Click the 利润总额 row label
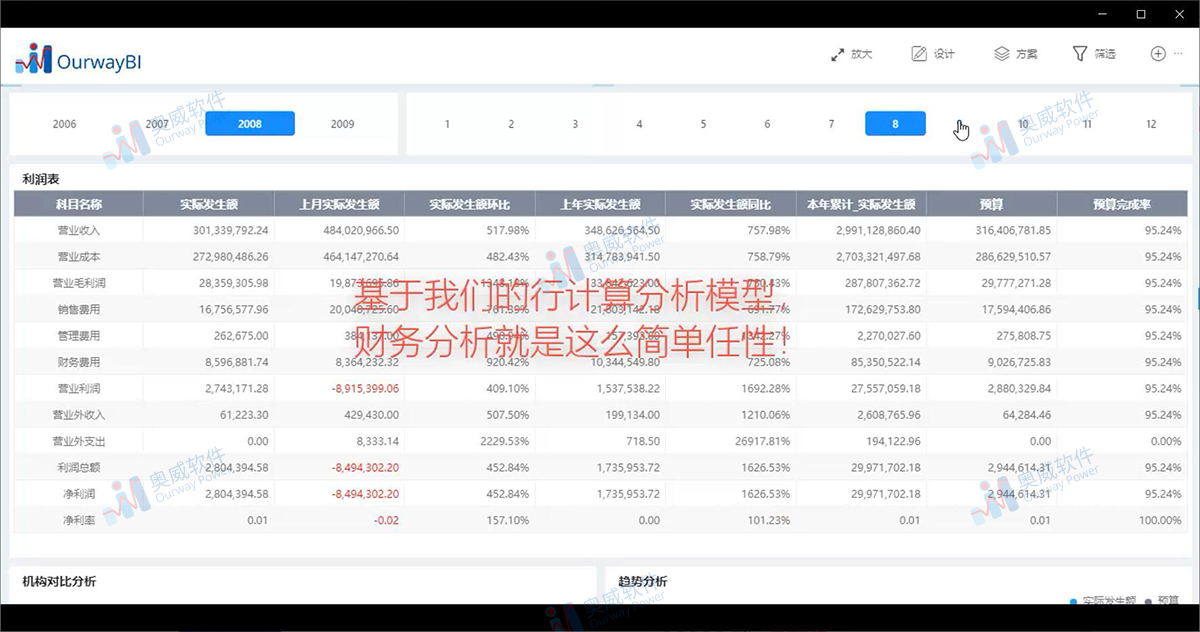Viewport: 1200px width, 632px height. 80,467
